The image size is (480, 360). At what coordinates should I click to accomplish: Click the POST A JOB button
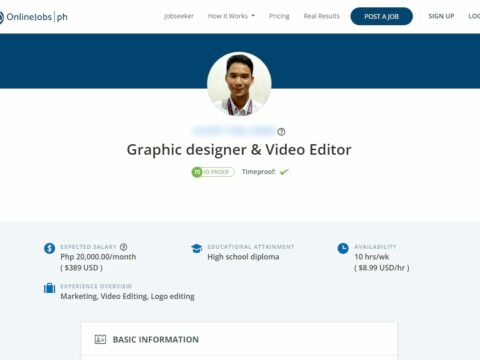click(381, 16)
